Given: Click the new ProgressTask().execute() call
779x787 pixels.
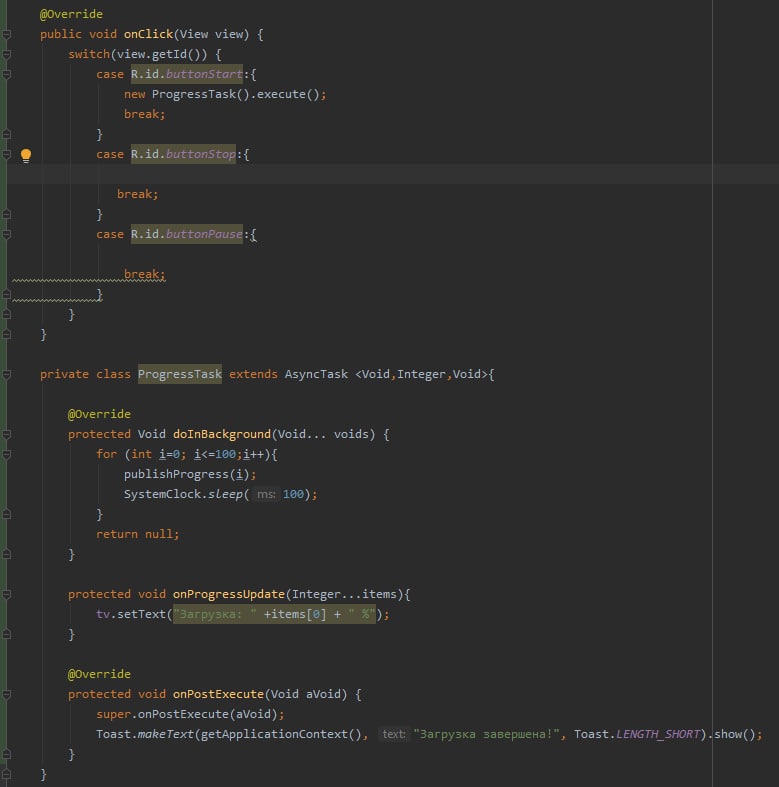Looking at the screenshot, I should [x=225, y=94].
